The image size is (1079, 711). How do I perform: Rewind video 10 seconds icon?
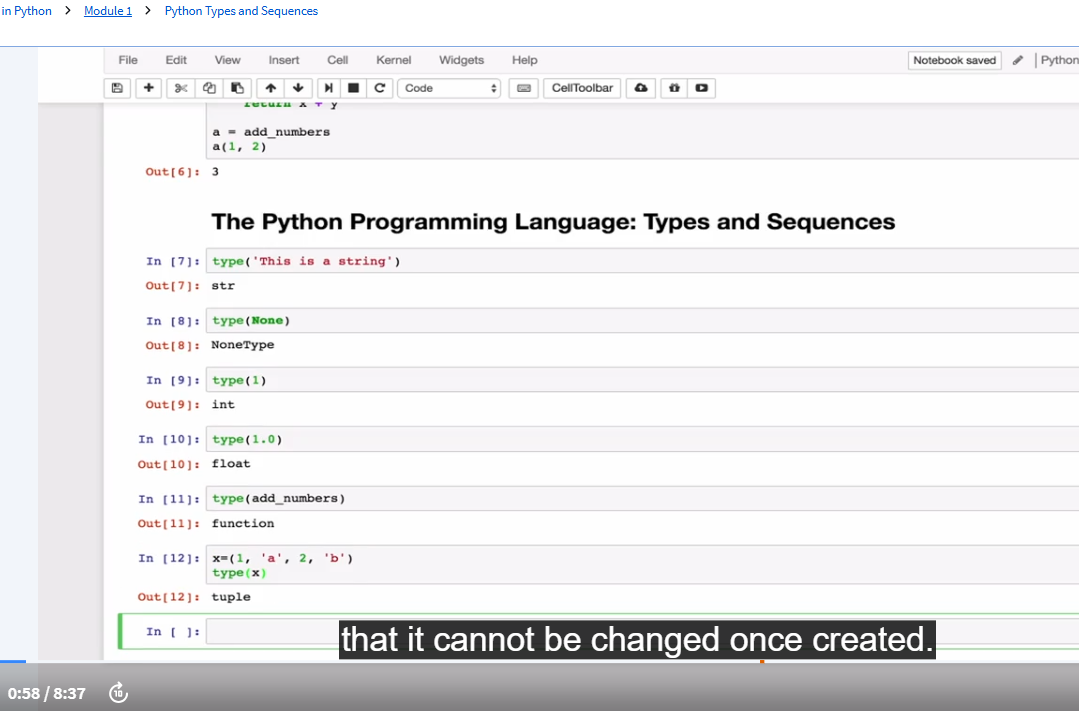click(118, 692)
